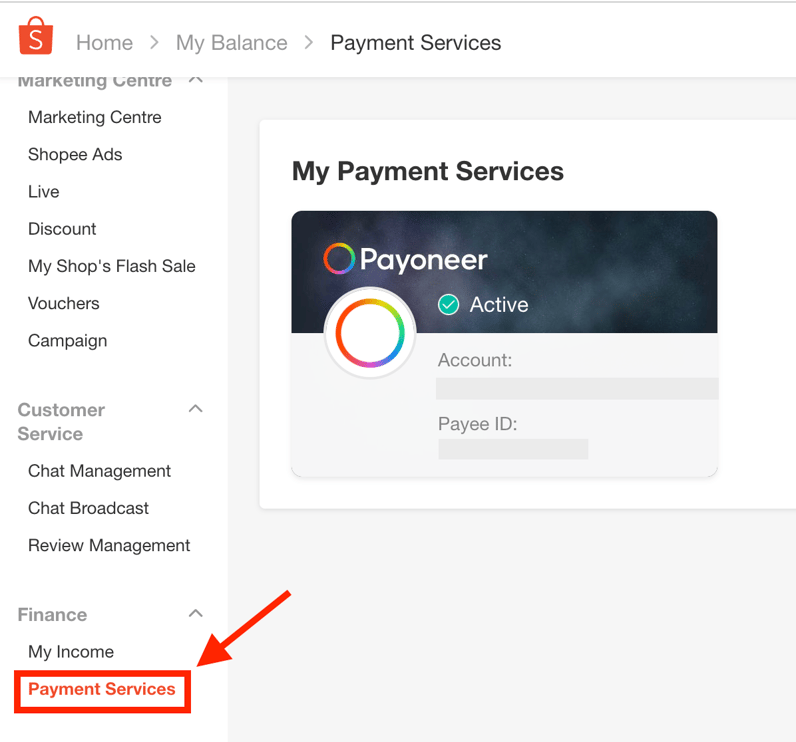796x742 pixels.
Task: Open My Balance breadcrumb link
Action: click(231, 43)
